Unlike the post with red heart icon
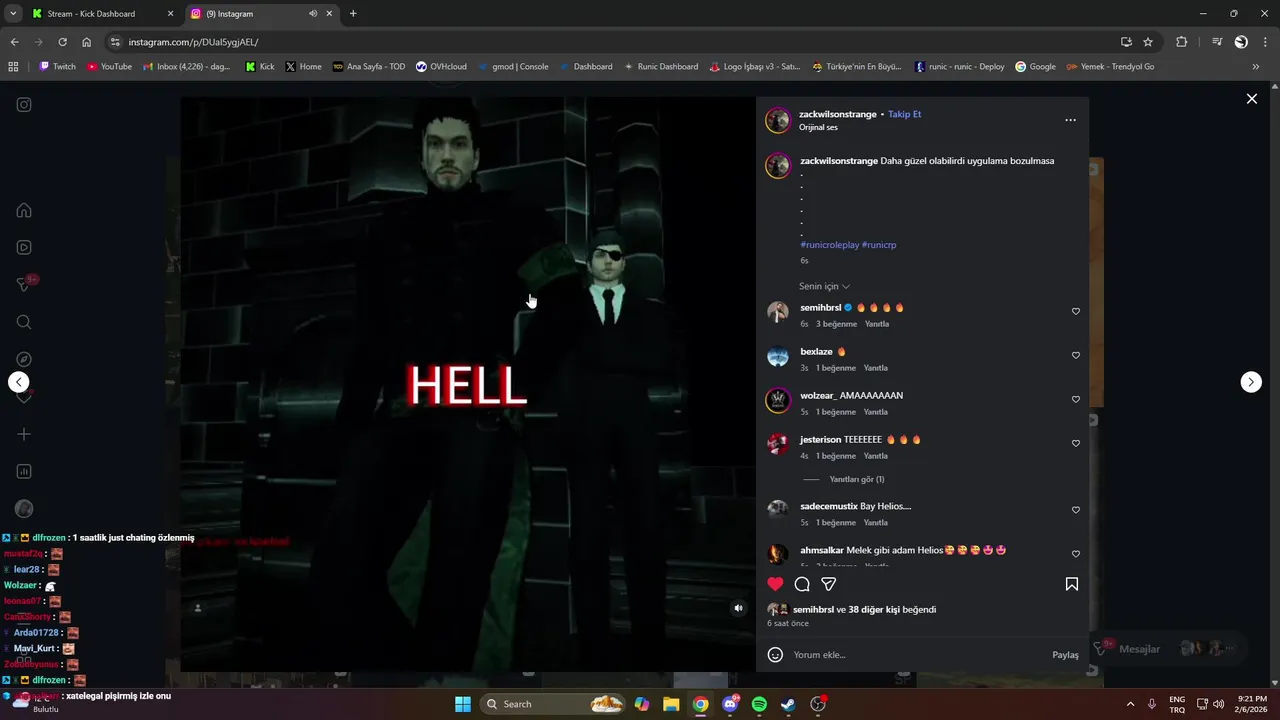The image size is (1280, 720). 775,584
